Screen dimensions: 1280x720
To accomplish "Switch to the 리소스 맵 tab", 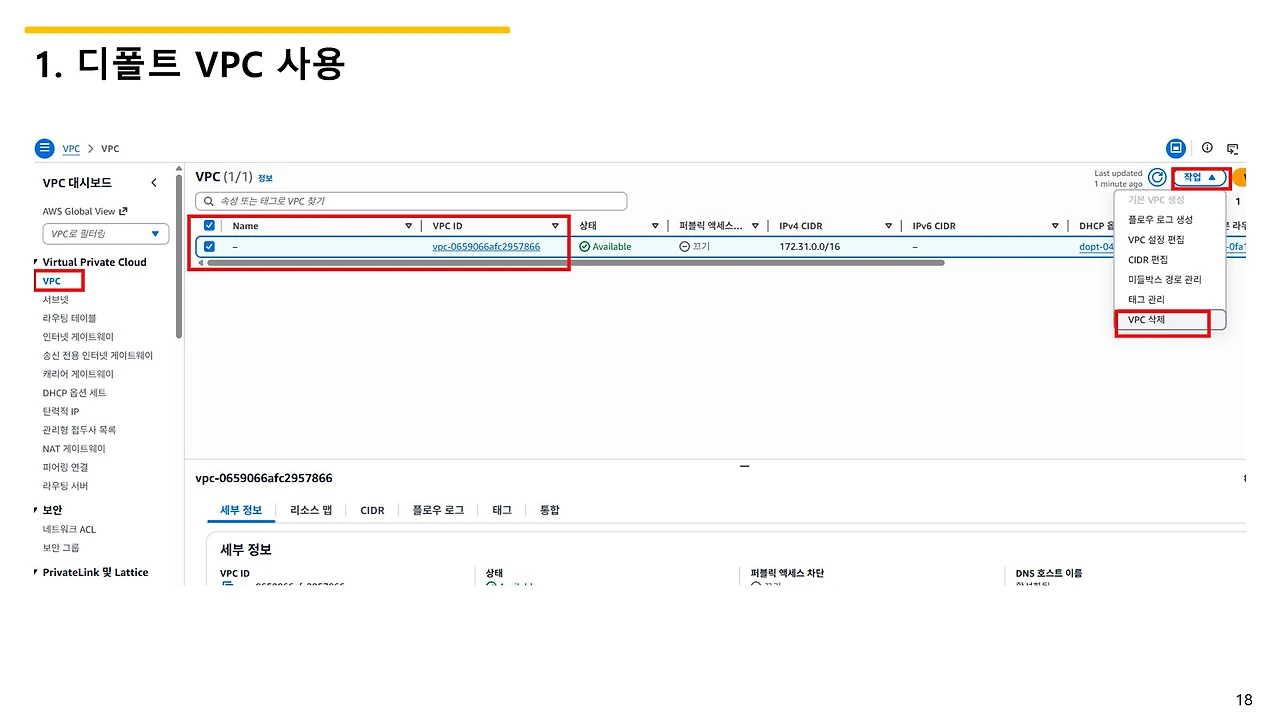I will point(310,510).
